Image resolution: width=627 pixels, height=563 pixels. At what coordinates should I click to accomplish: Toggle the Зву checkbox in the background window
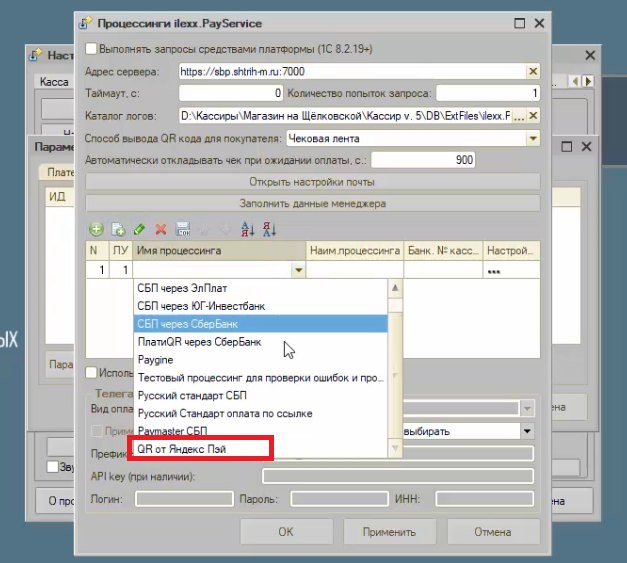point(53,467)
